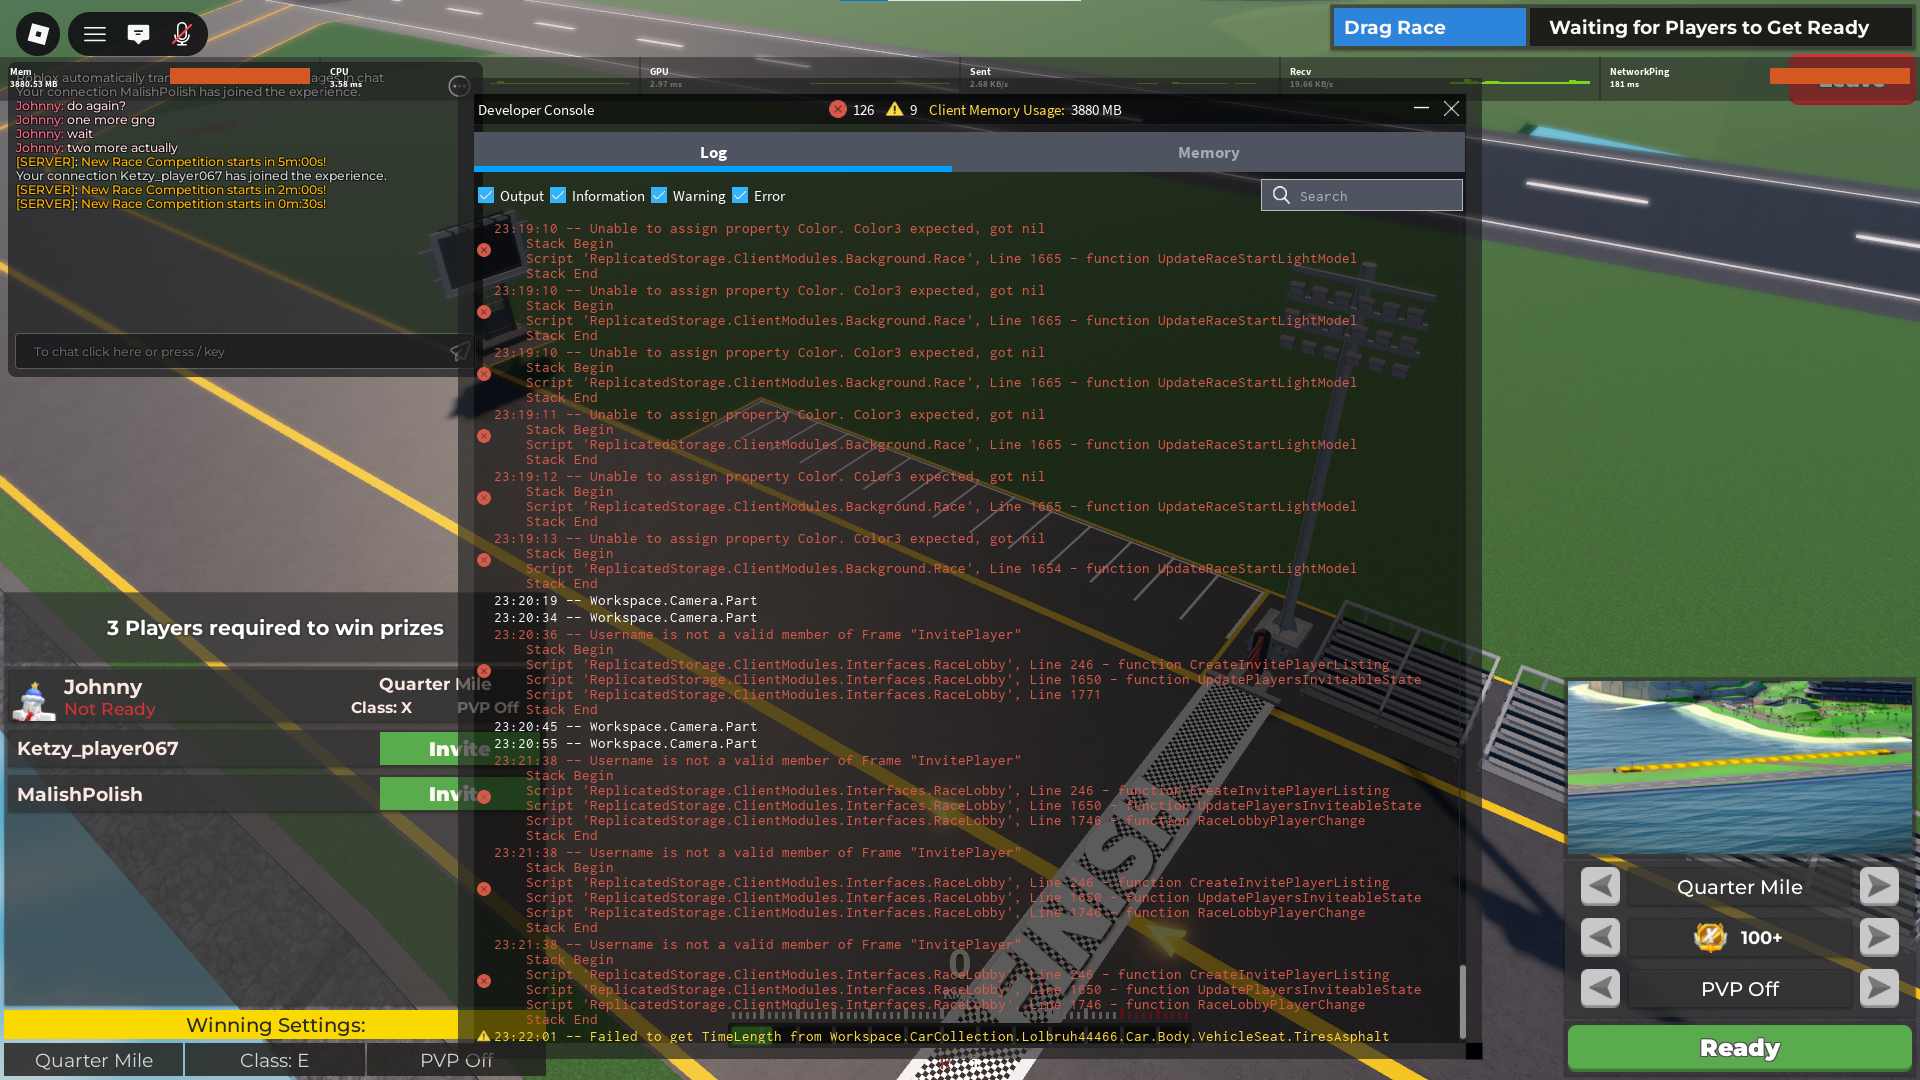Disable the Warning filter checkbox
Viewport: 1920px width, 1080px height.
(x=659, y=196)
